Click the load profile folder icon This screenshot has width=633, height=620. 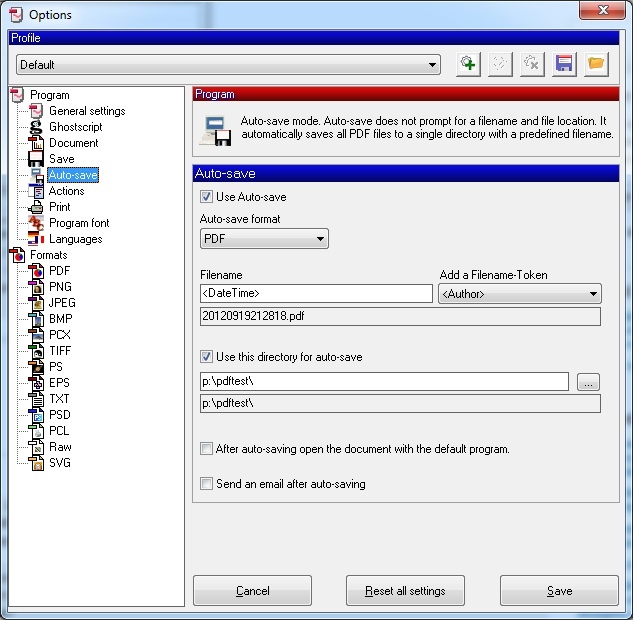point(596,64)
